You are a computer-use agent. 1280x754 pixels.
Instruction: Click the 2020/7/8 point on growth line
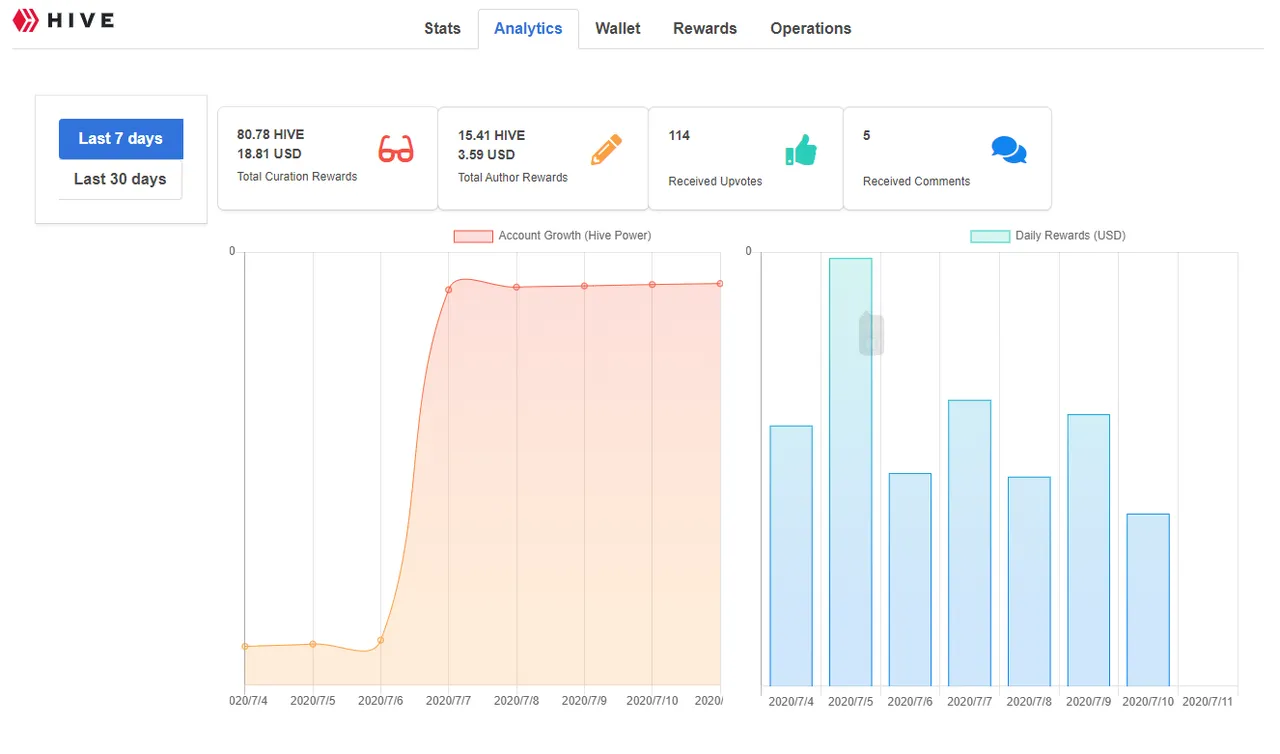(516, 287)
